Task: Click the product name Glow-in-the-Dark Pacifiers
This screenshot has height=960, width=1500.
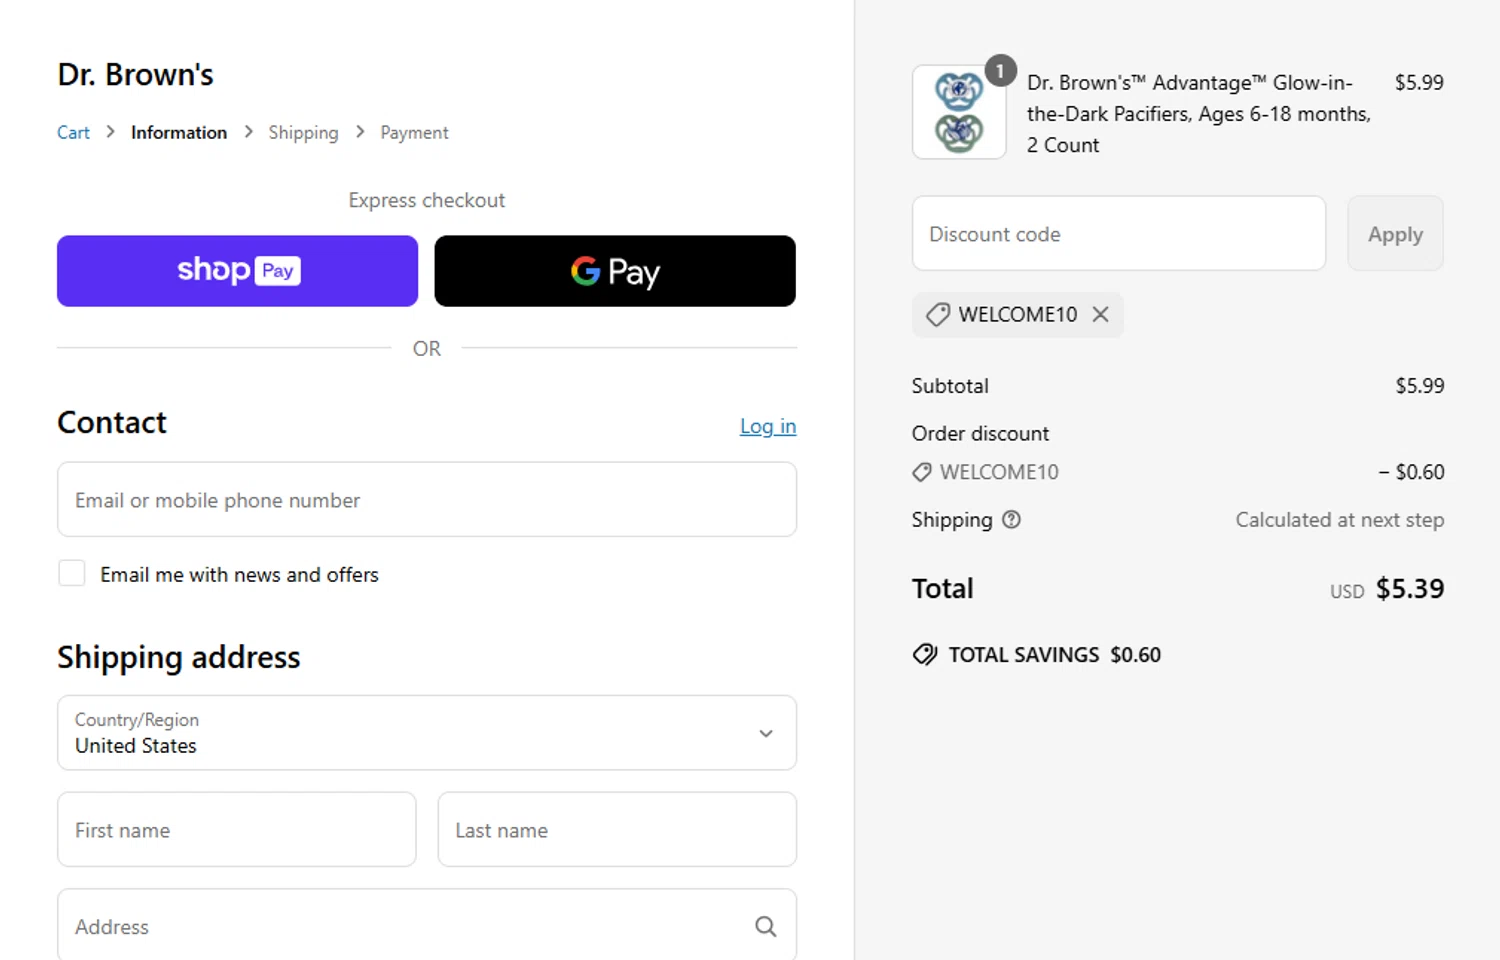Action: (x=1199, y=113)
